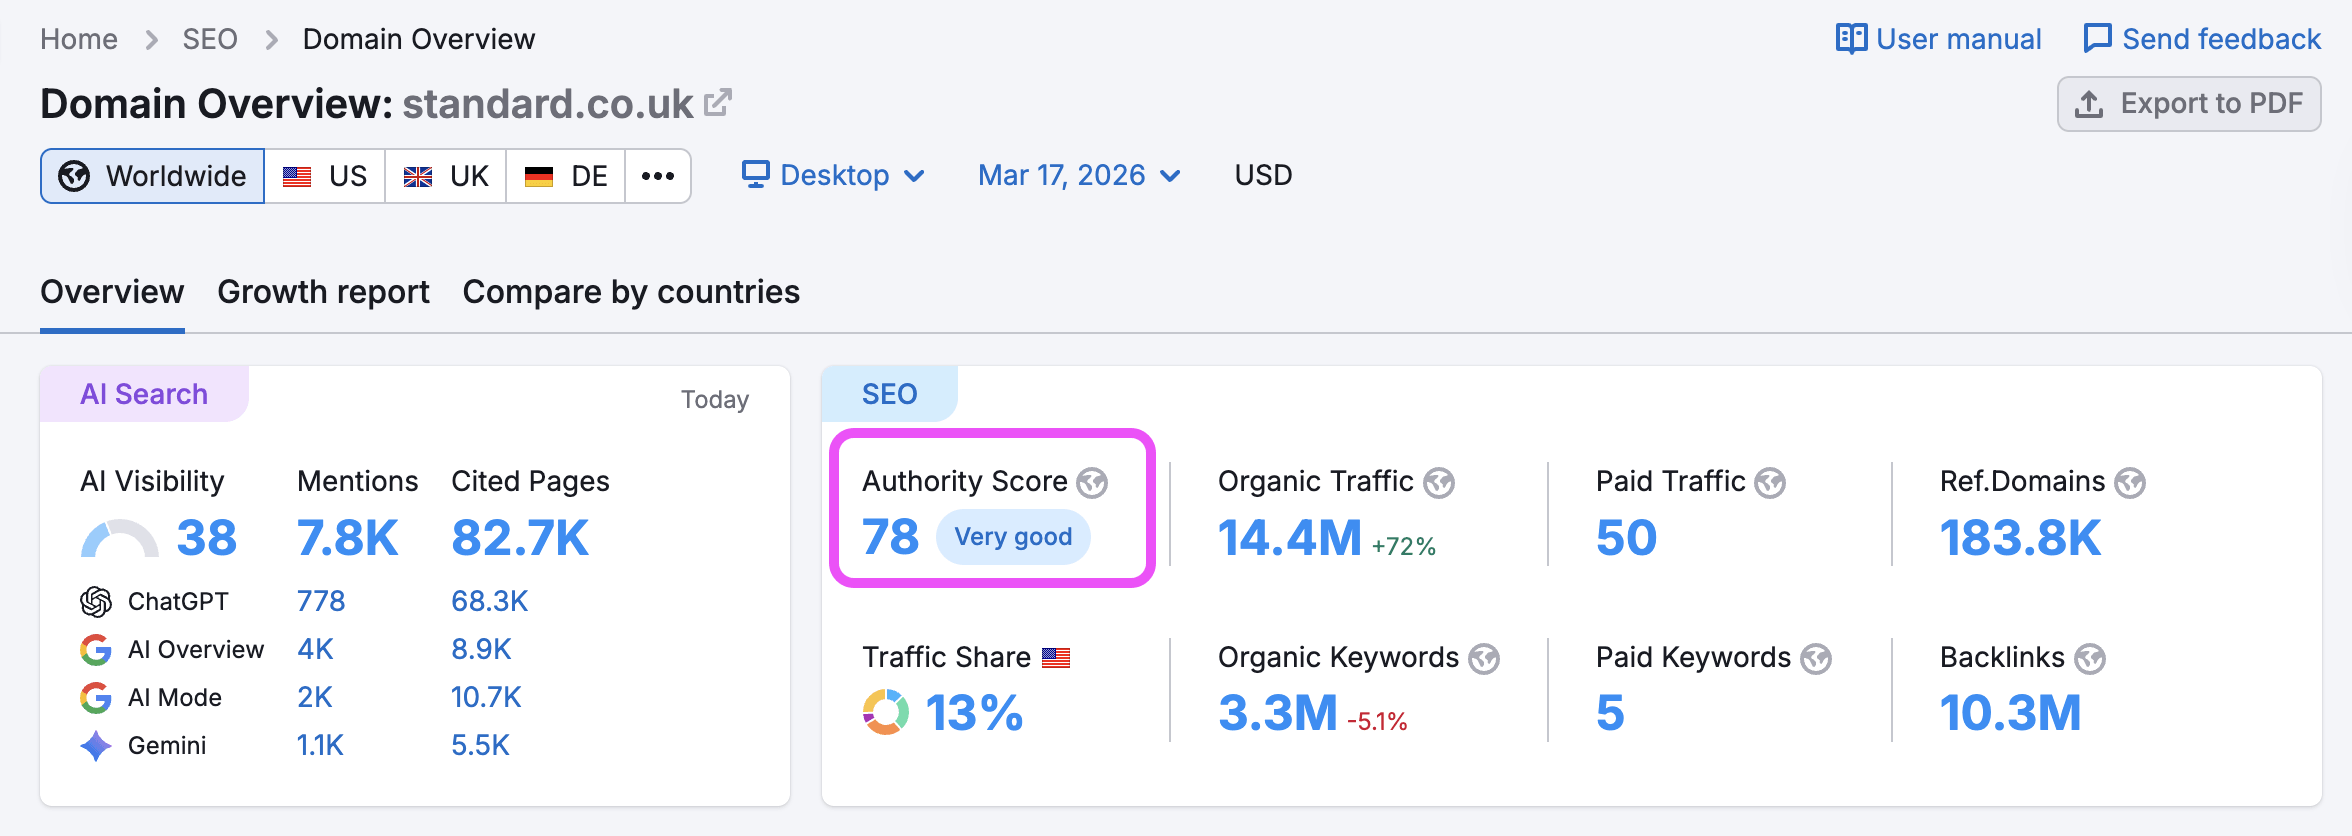
Task: Open Ref.Domains value 183.8K
Action: point(2020,538)
